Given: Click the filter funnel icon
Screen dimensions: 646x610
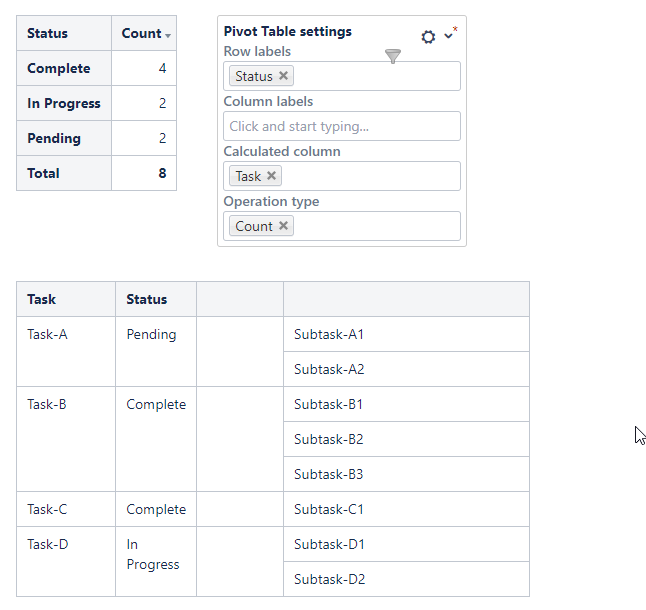Looking at the screenshot, I should (x=393, y=57).
